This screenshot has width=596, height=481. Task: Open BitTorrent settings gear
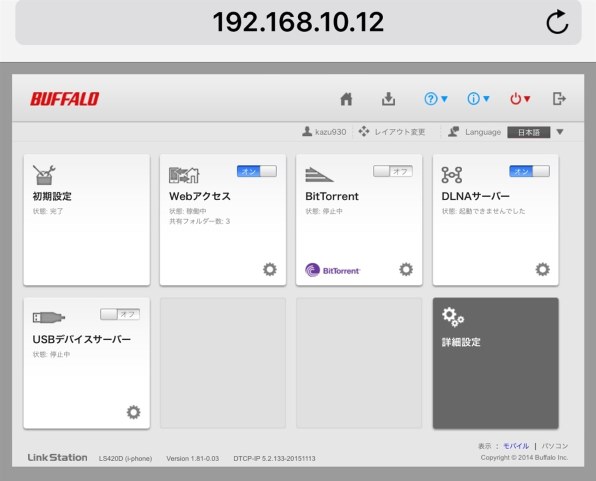click(x=406, y=269)
